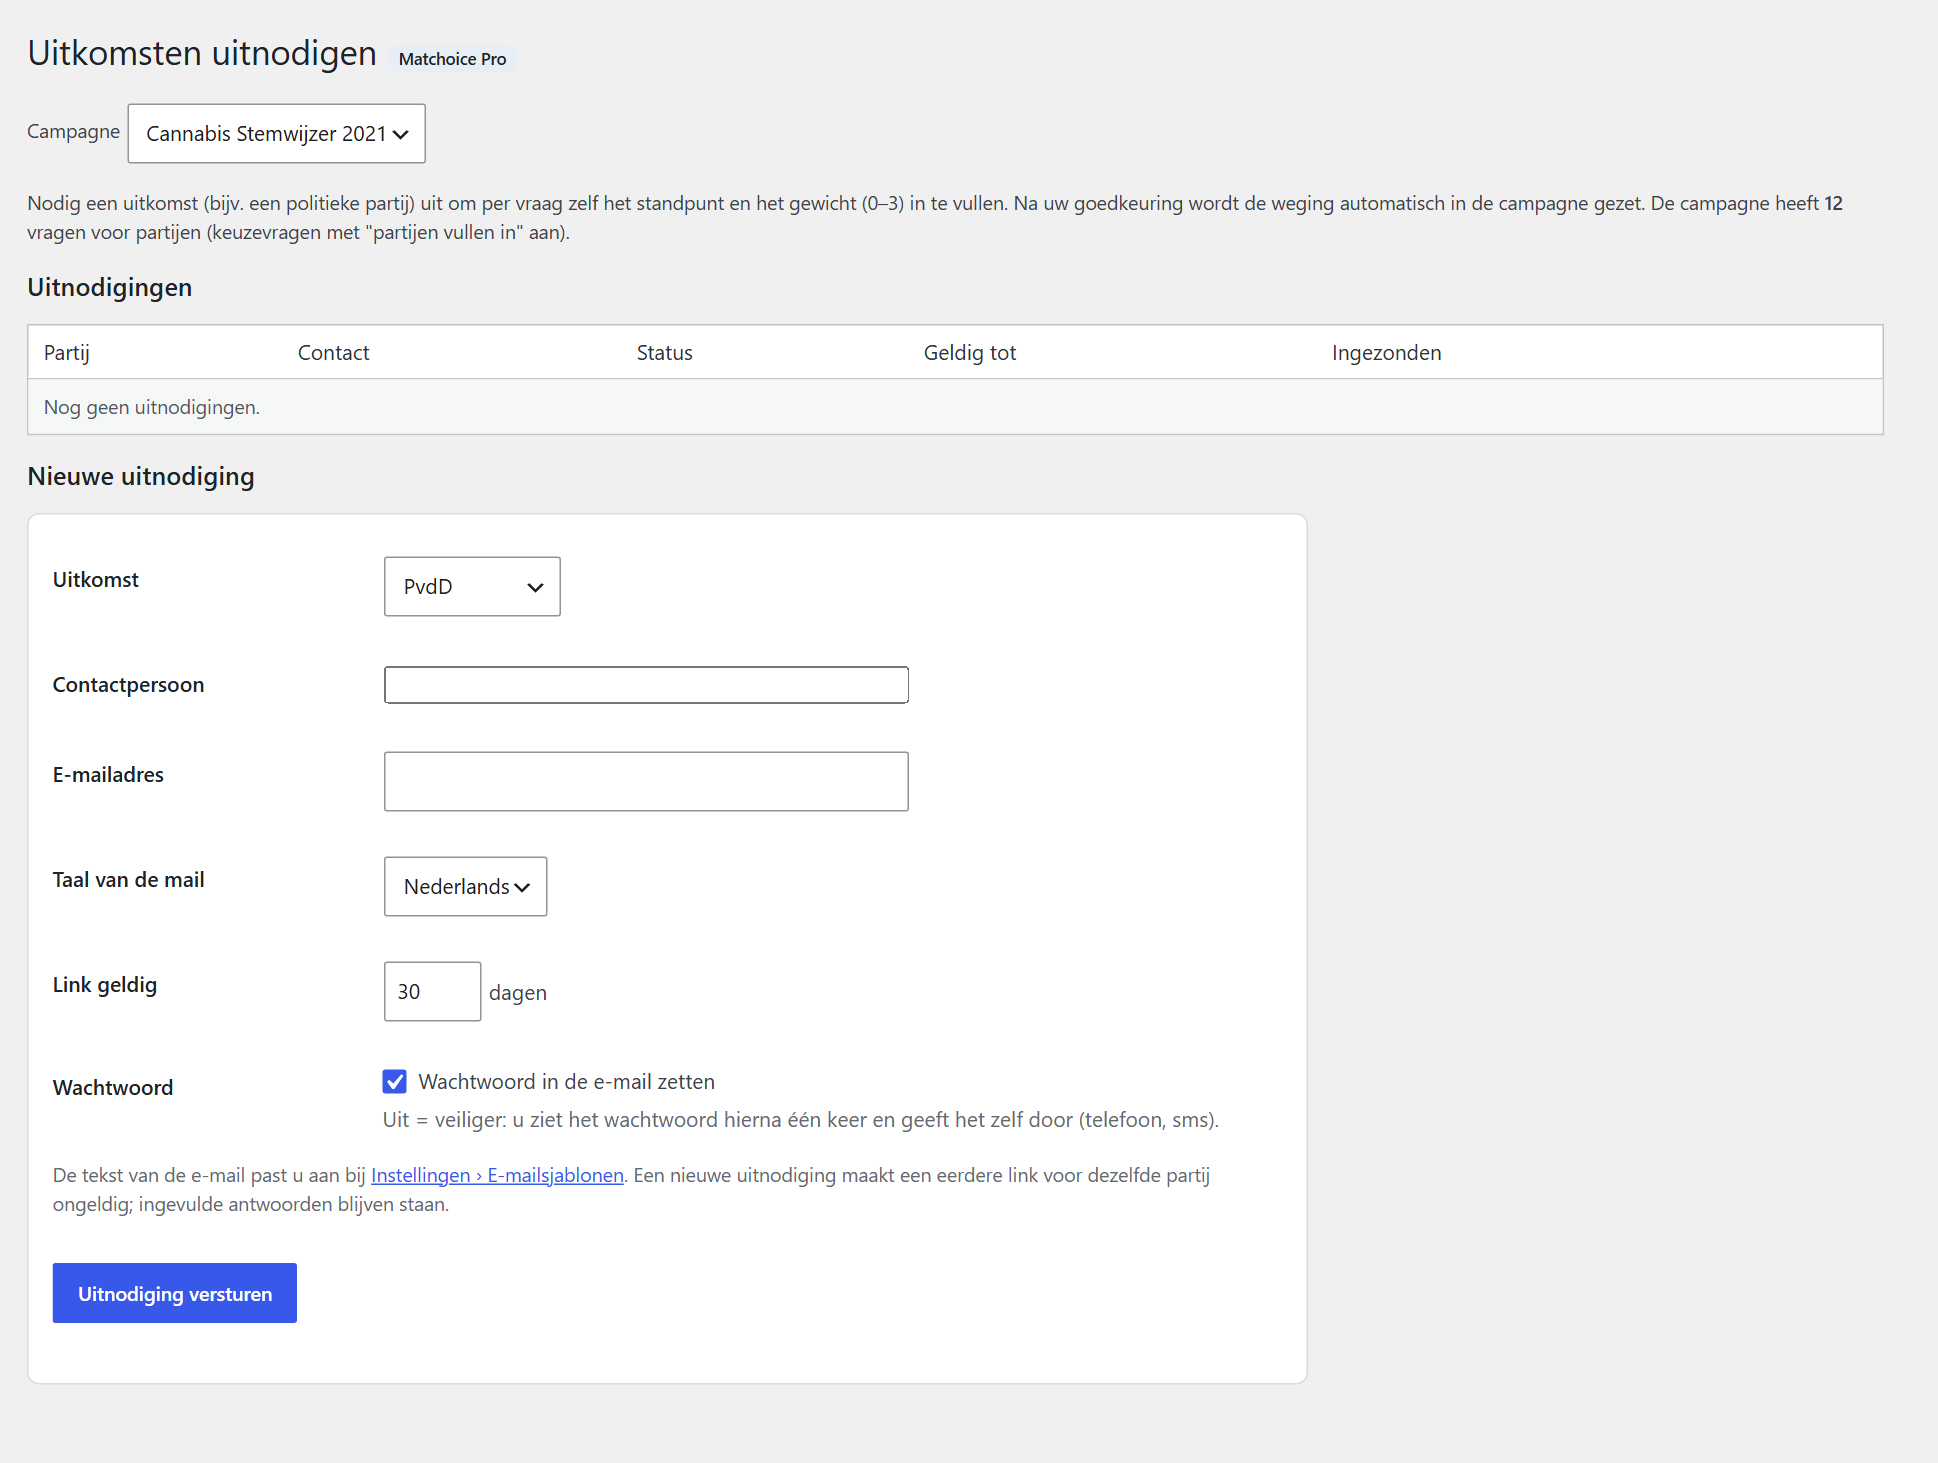Click the 'Nog geen uitnodigingen.' row

[x=955, y=407]
